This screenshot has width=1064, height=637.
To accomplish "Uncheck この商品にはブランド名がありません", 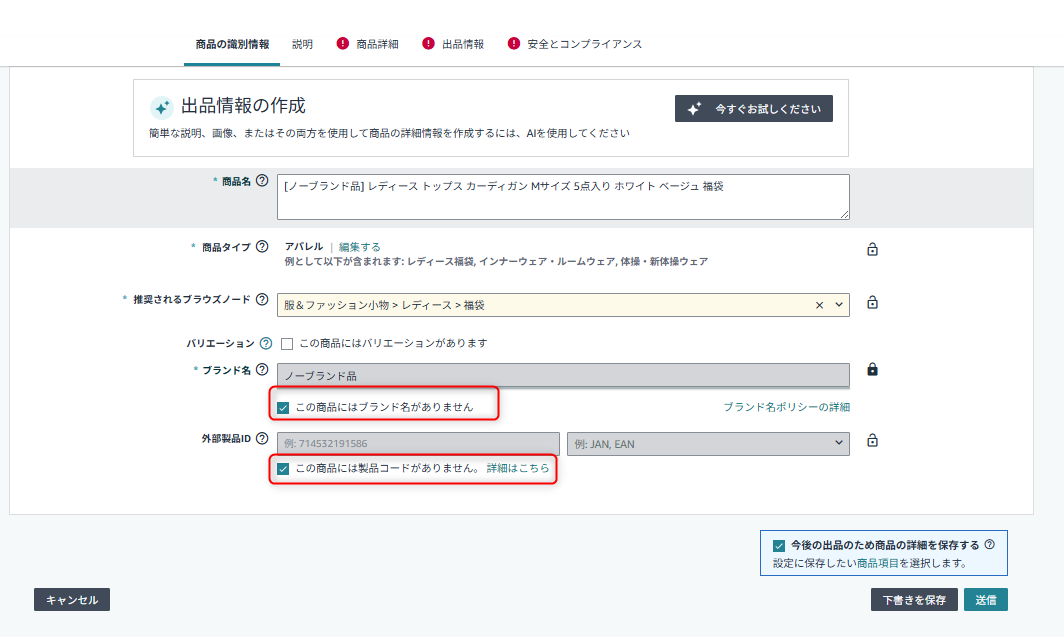I will [x=284, y=408].
